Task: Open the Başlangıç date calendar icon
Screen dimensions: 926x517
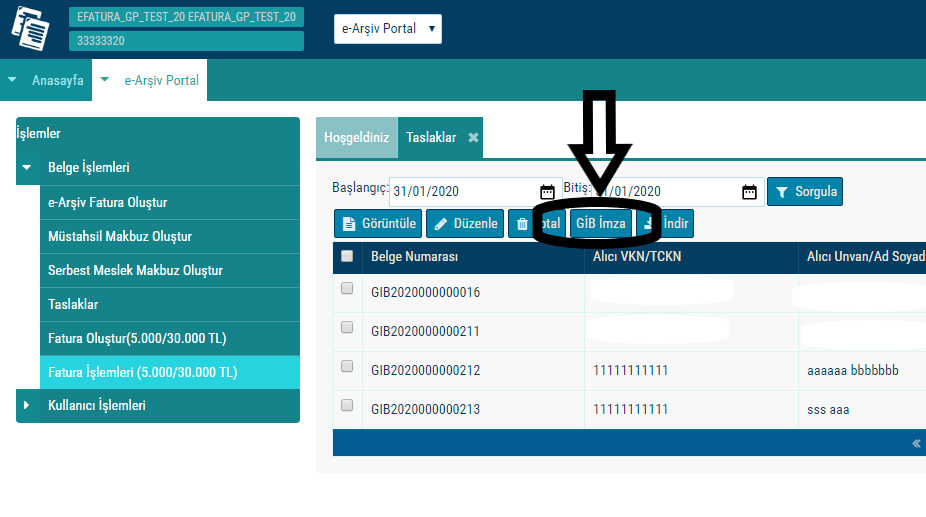Action: tap(546, 192)
